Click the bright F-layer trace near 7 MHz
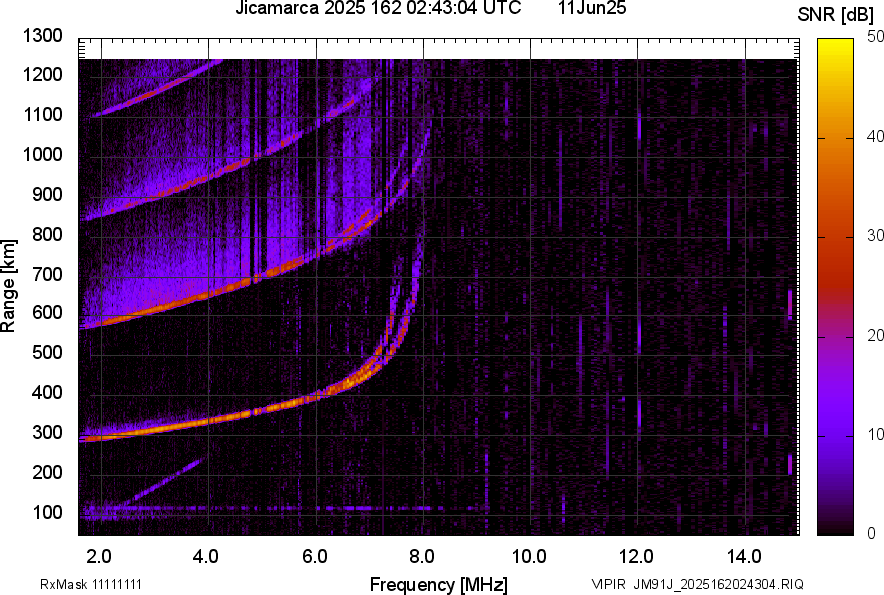 366,370
